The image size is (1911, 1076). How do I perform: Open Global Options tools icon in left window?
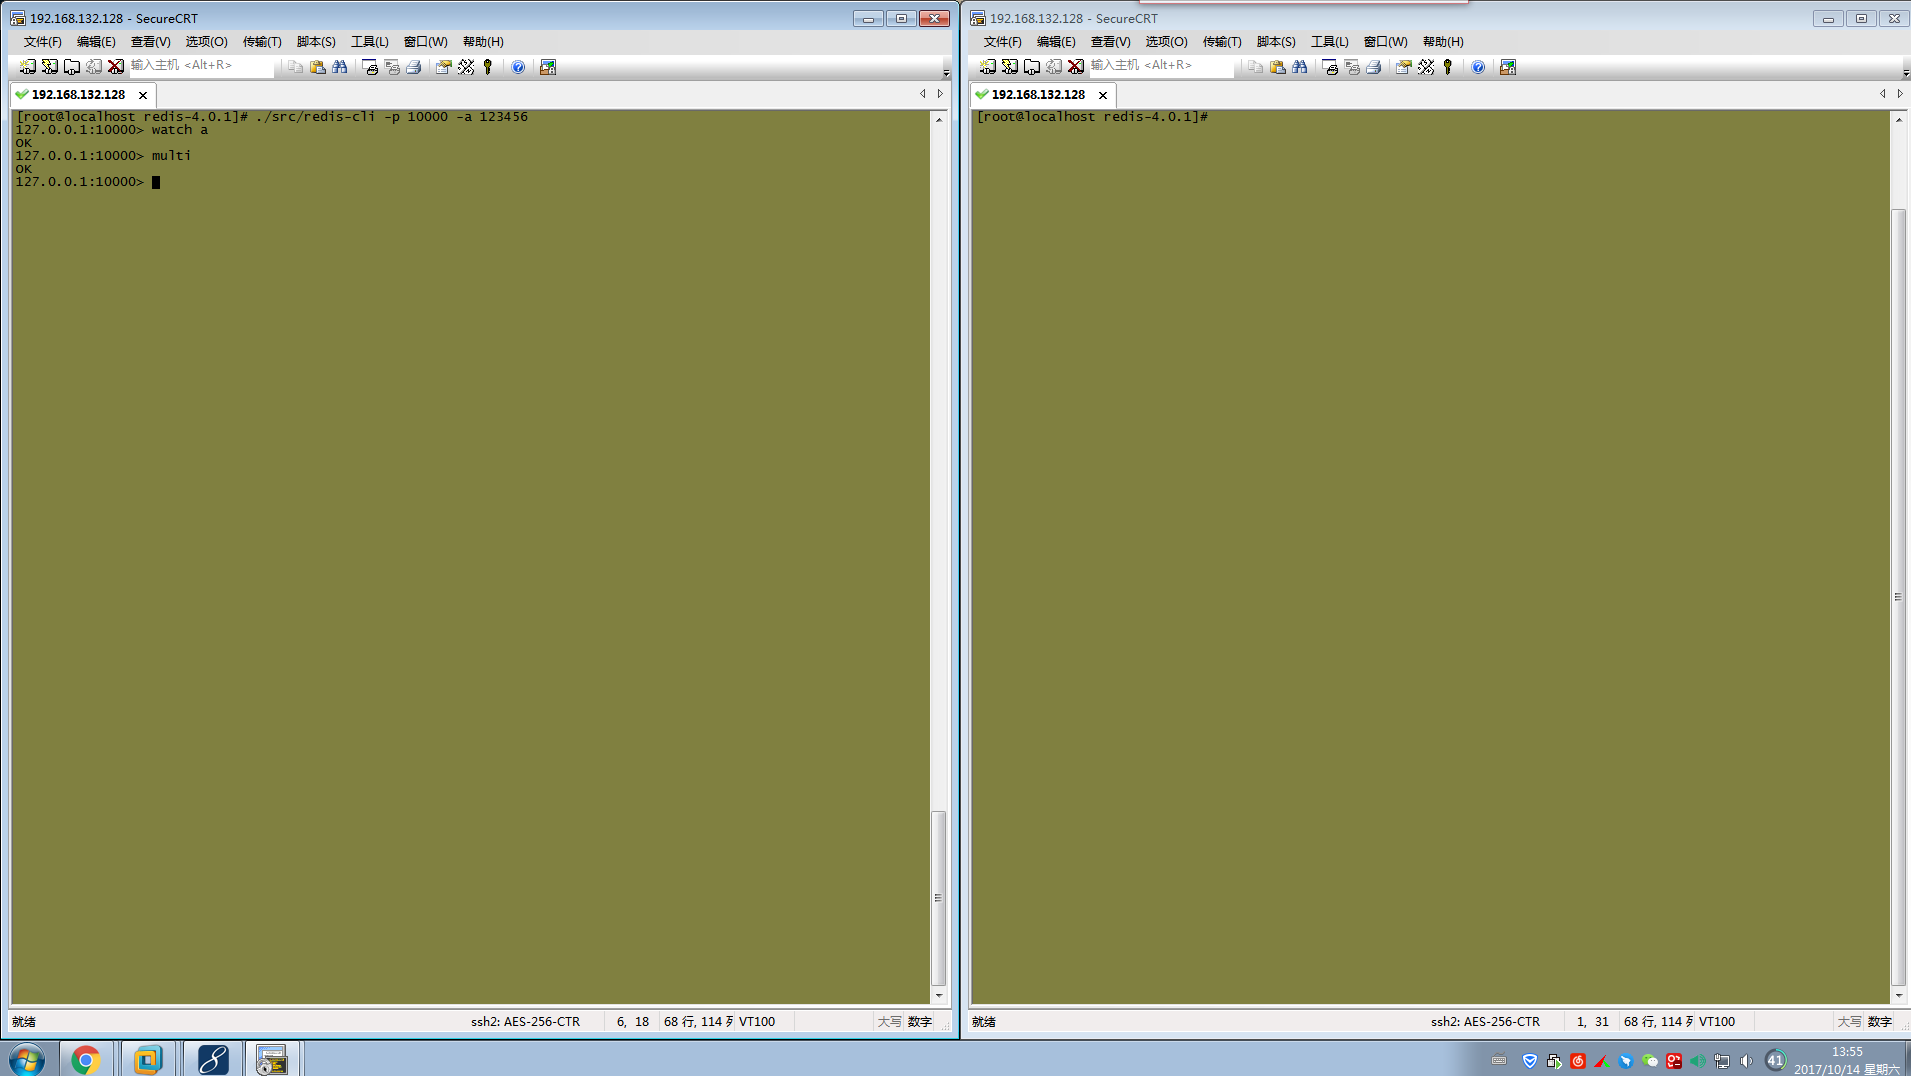(466, 67)
